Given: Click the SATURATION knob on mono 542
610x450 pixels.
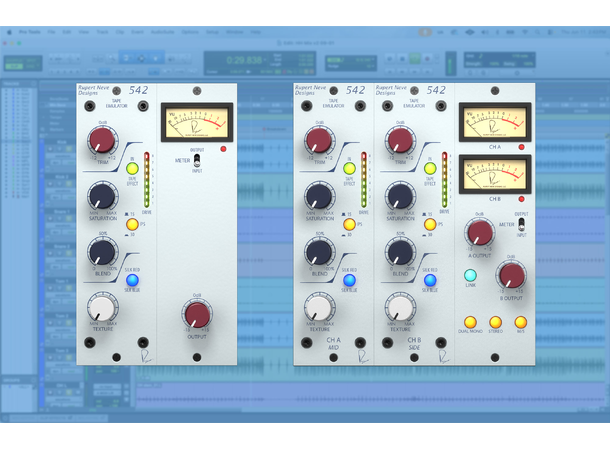Looking at the screenshot, I should pos(102,196).
